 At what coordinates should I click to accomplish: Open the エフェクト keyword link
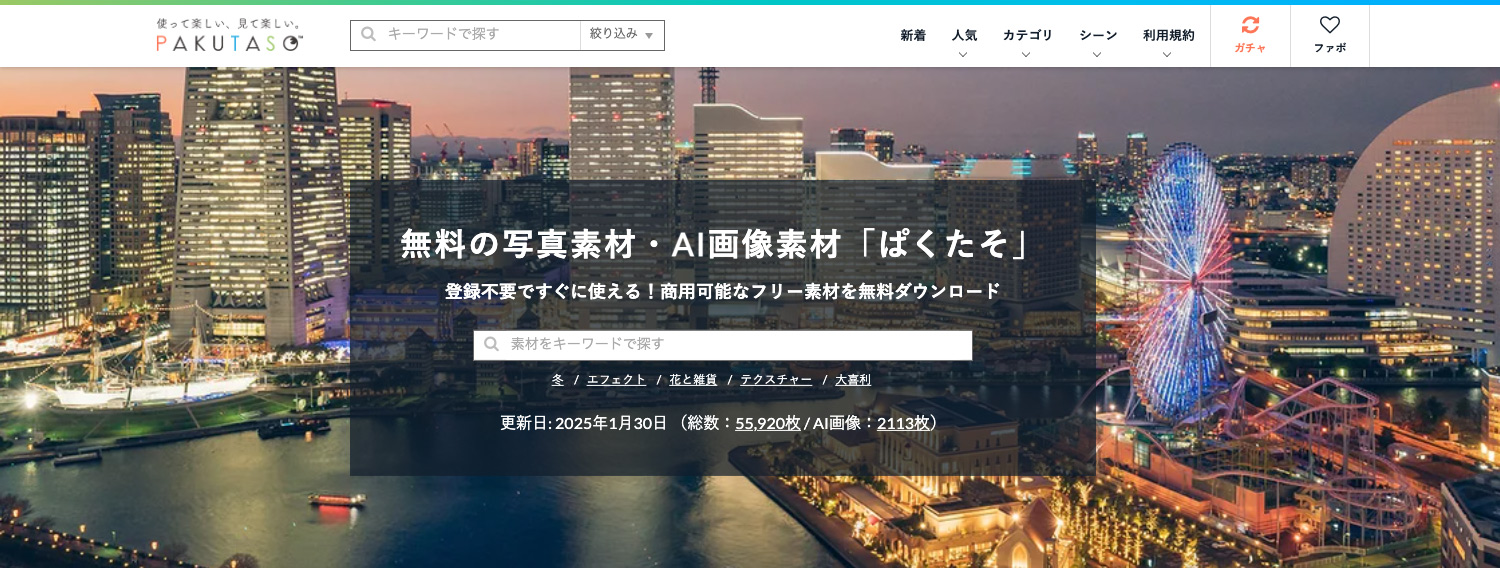(616, 380)
